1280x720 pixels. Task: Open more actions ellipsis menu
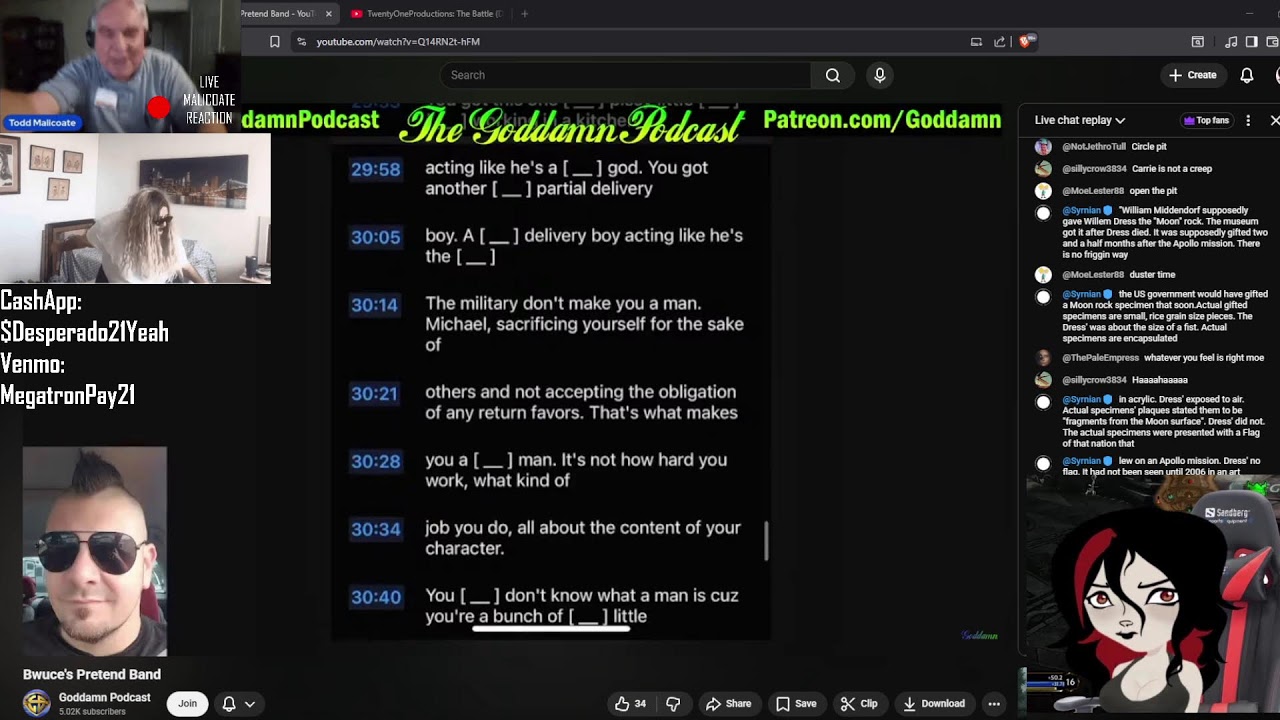[994, 704]
